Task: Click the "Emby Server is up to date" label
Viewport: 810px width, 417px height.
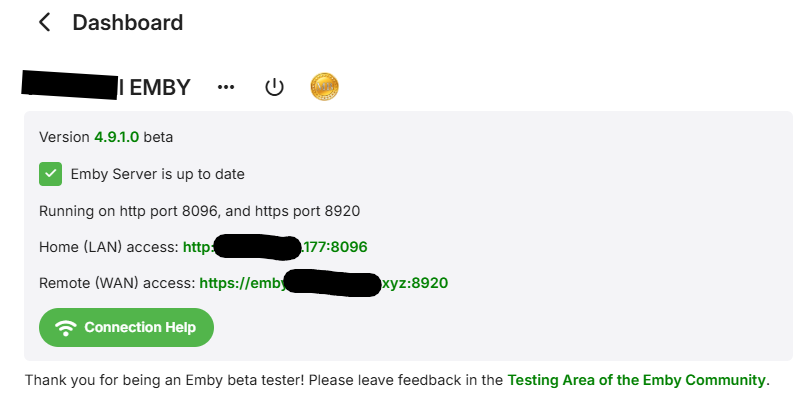Action: pos(157,174)
